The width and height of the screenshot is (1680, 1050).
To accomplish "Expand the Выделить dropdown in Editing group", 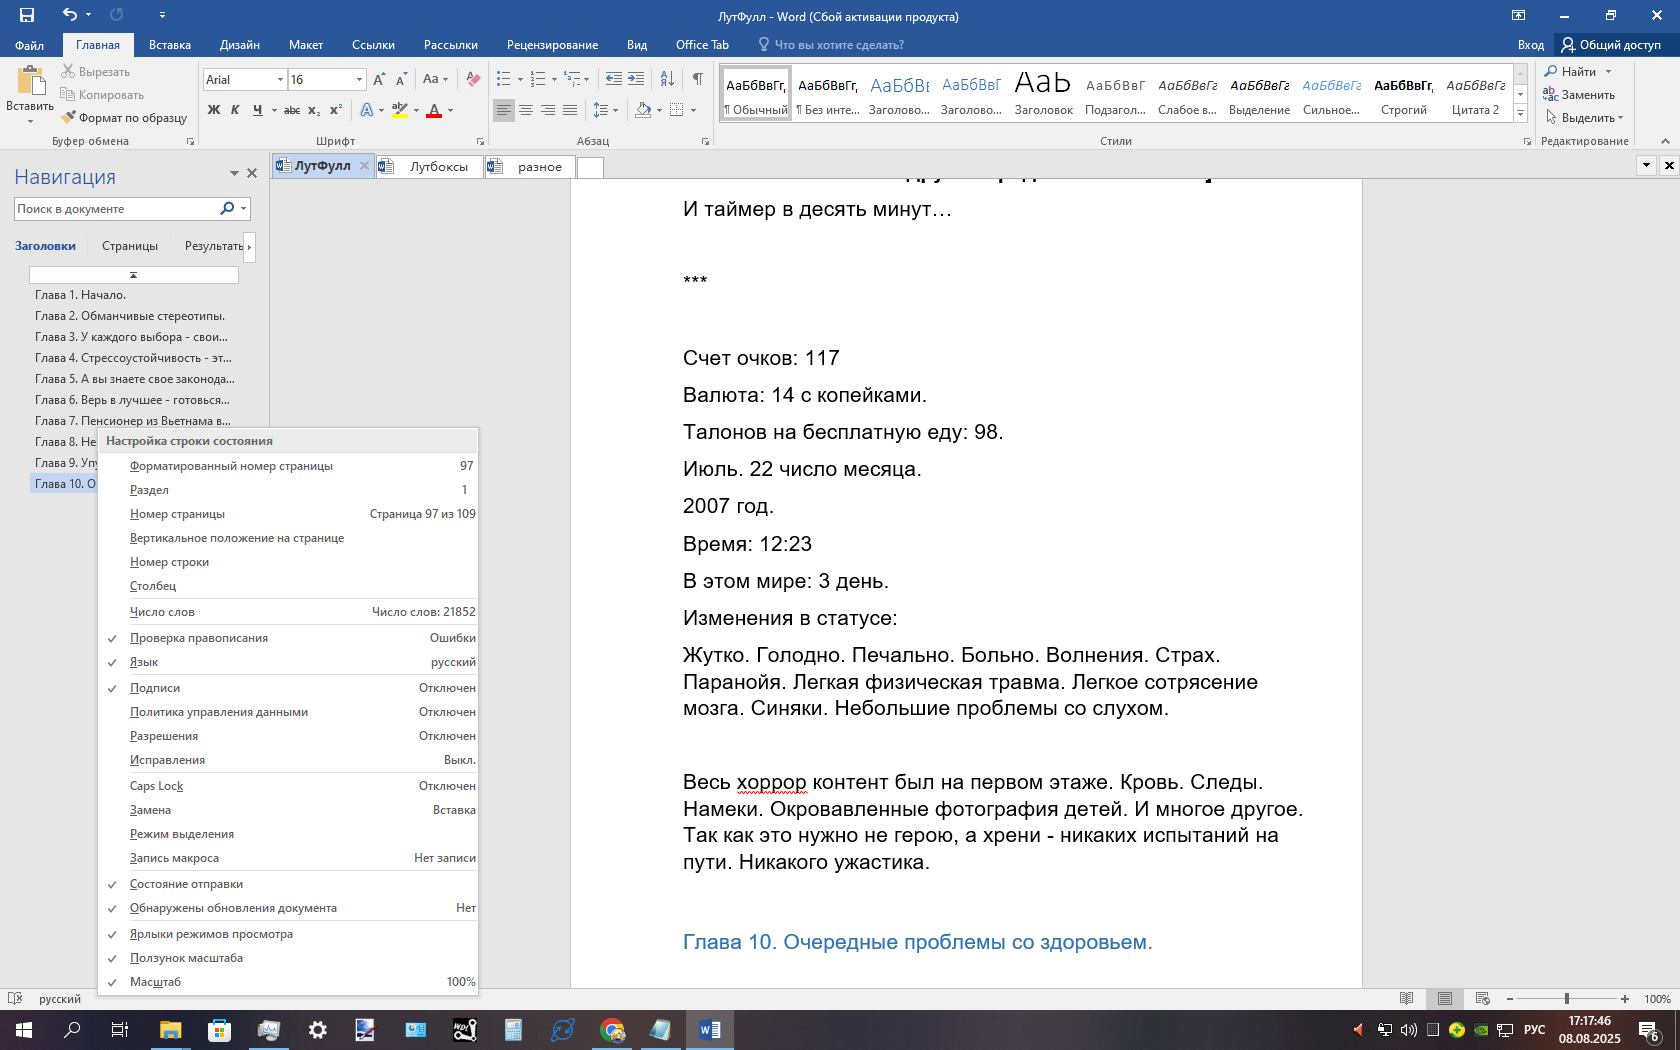I will (1620, 118).
